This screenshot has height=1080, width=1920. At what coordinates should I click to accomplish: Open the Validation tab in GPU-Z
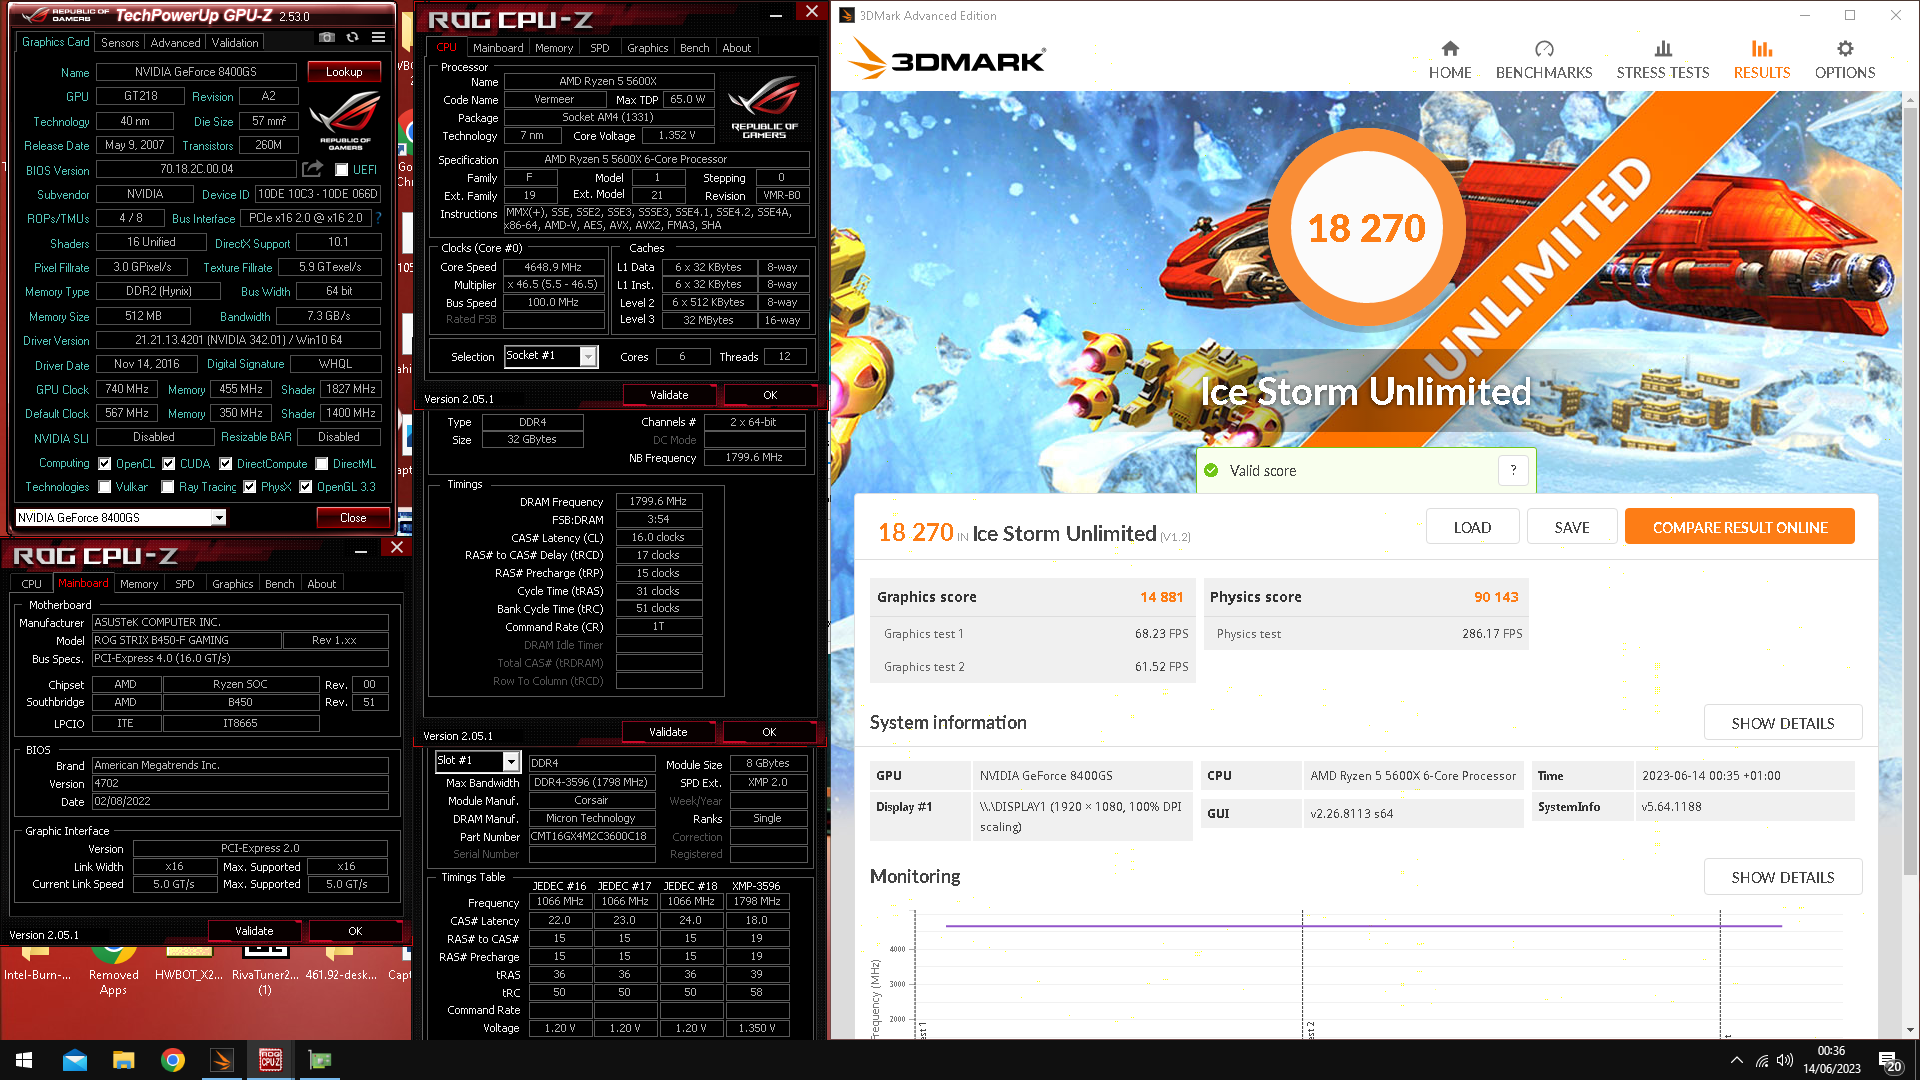click(235, 43)
